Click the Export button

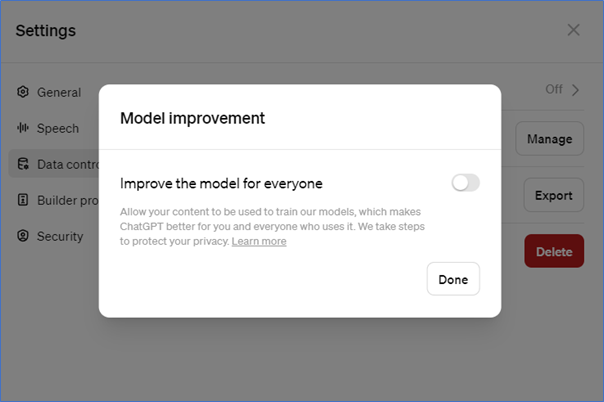pos(553,195)
